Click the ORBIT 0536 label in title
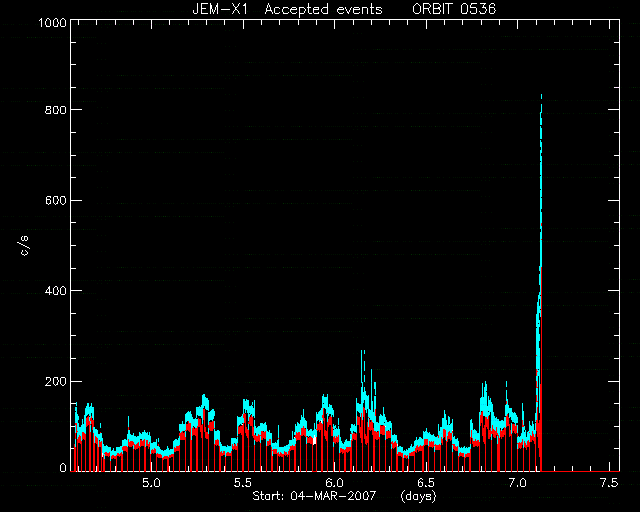Image resolution: width=640 pixels, height=512 pixels. [x=454, y=9]
